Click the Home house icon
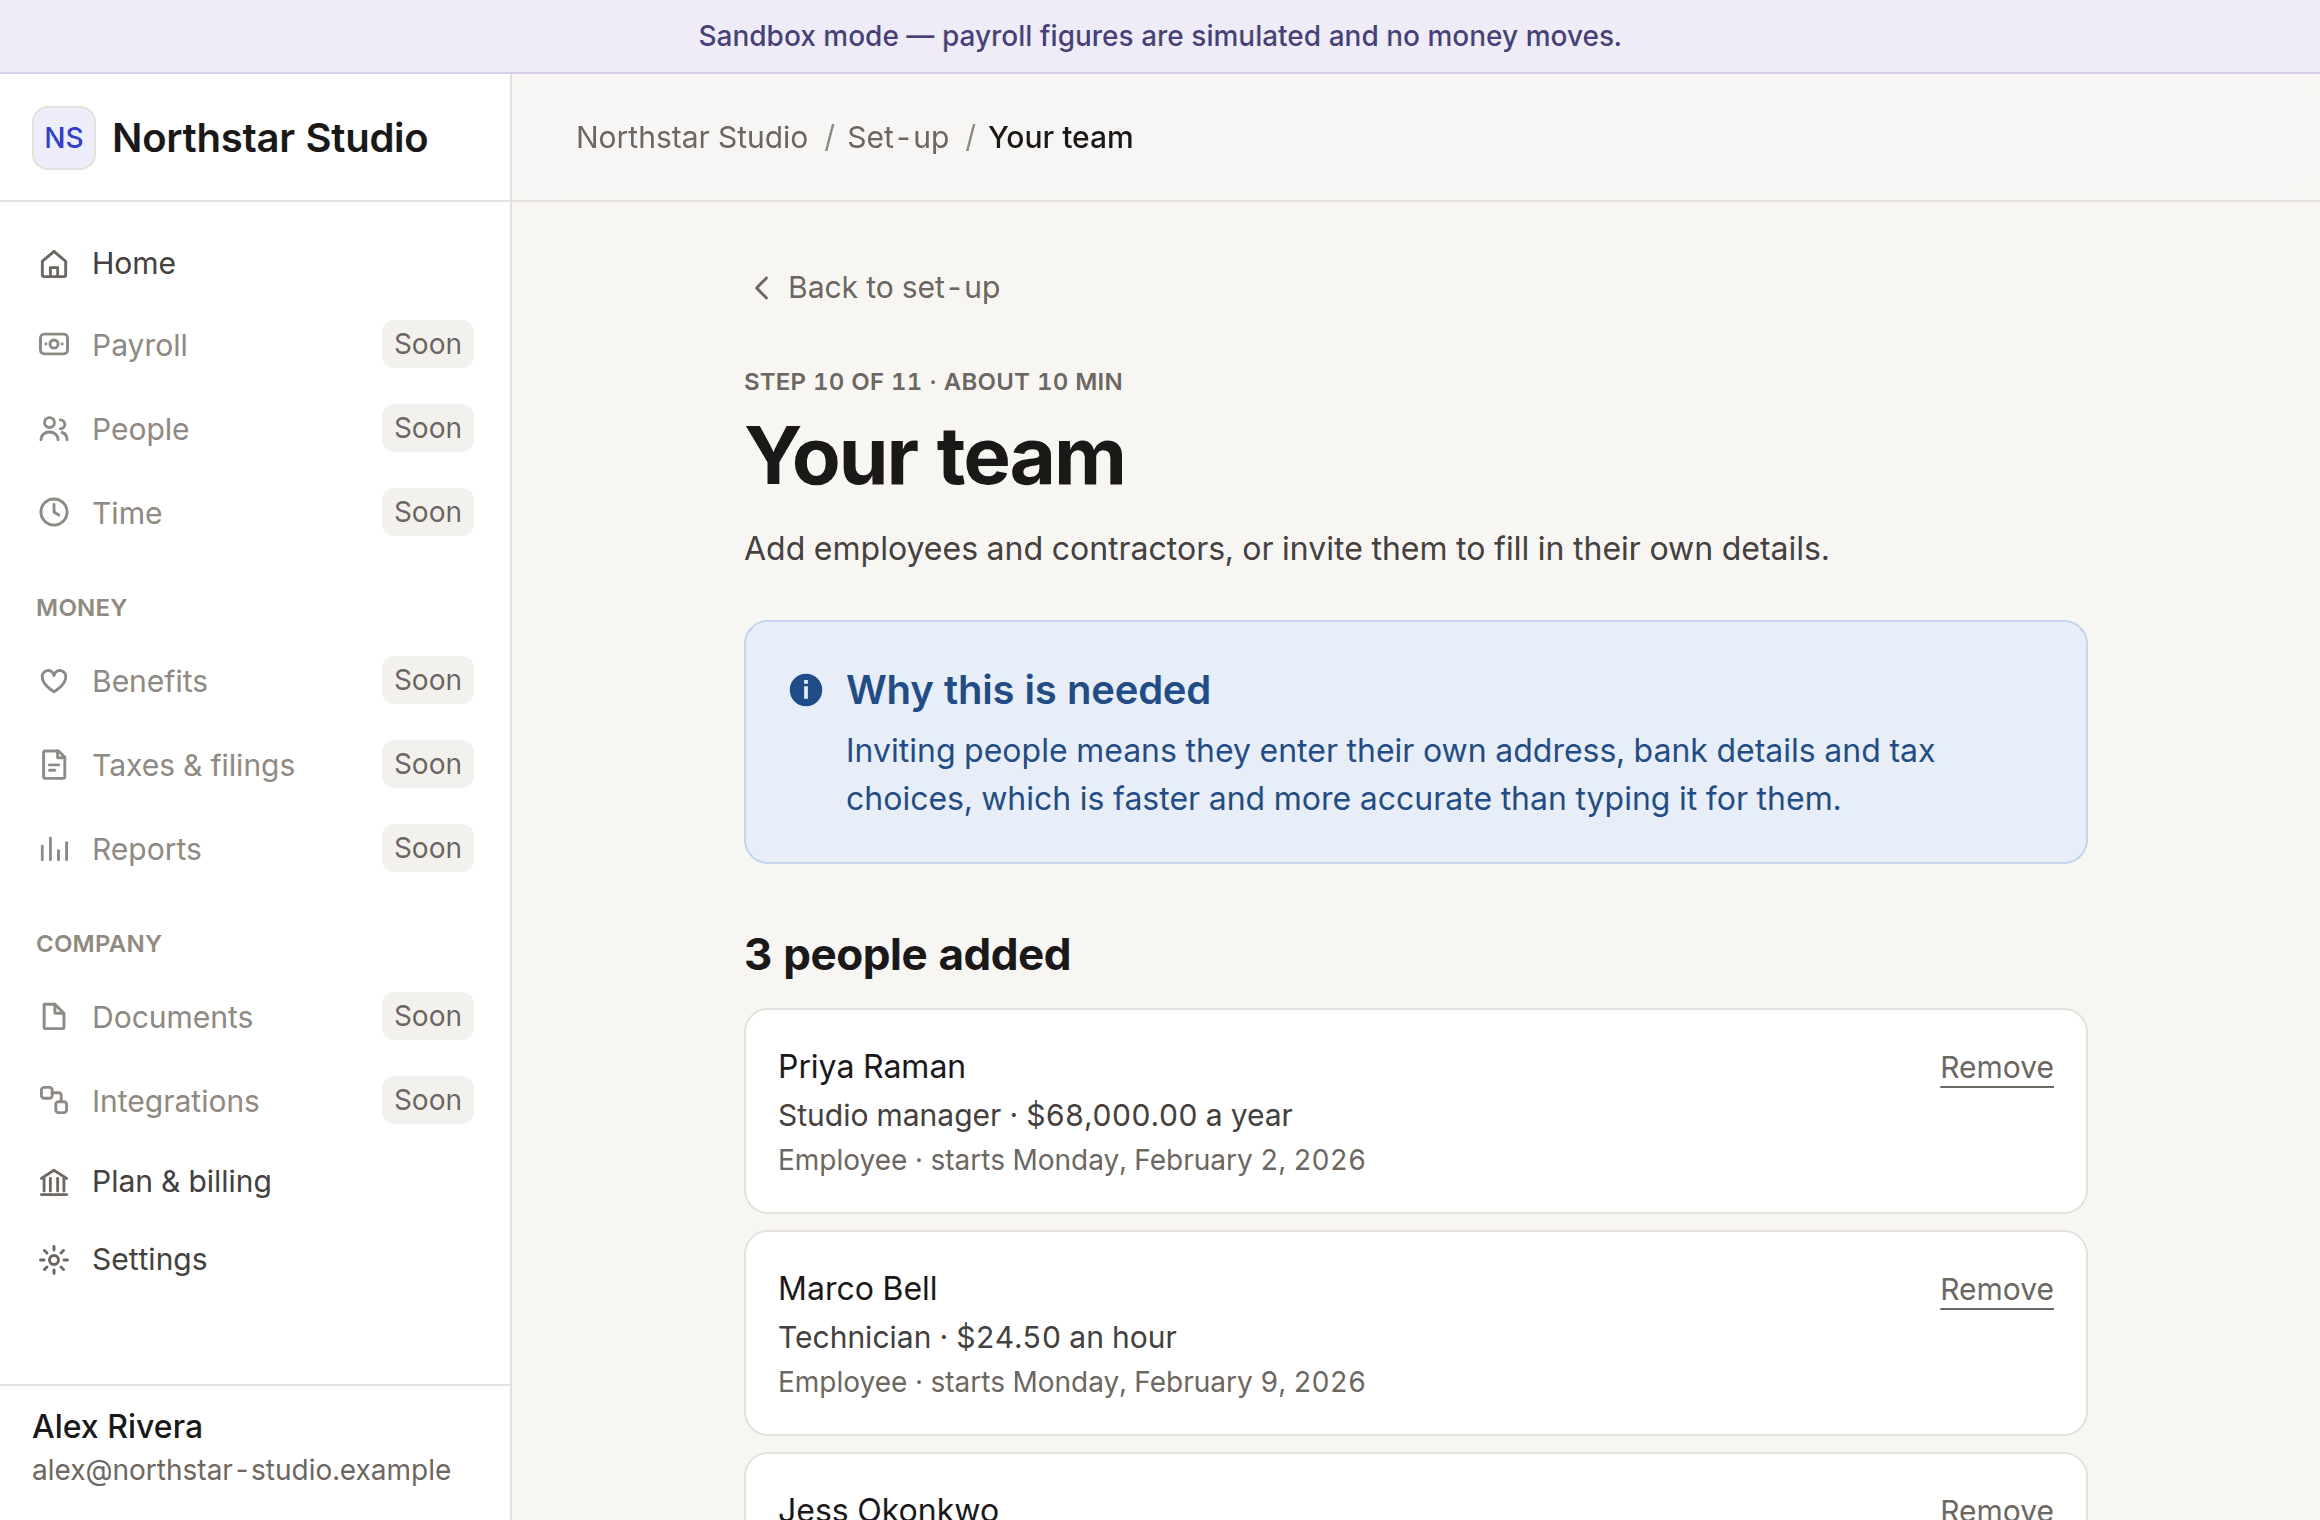Screen dimensions: 2320x1520 coord(54,264)
